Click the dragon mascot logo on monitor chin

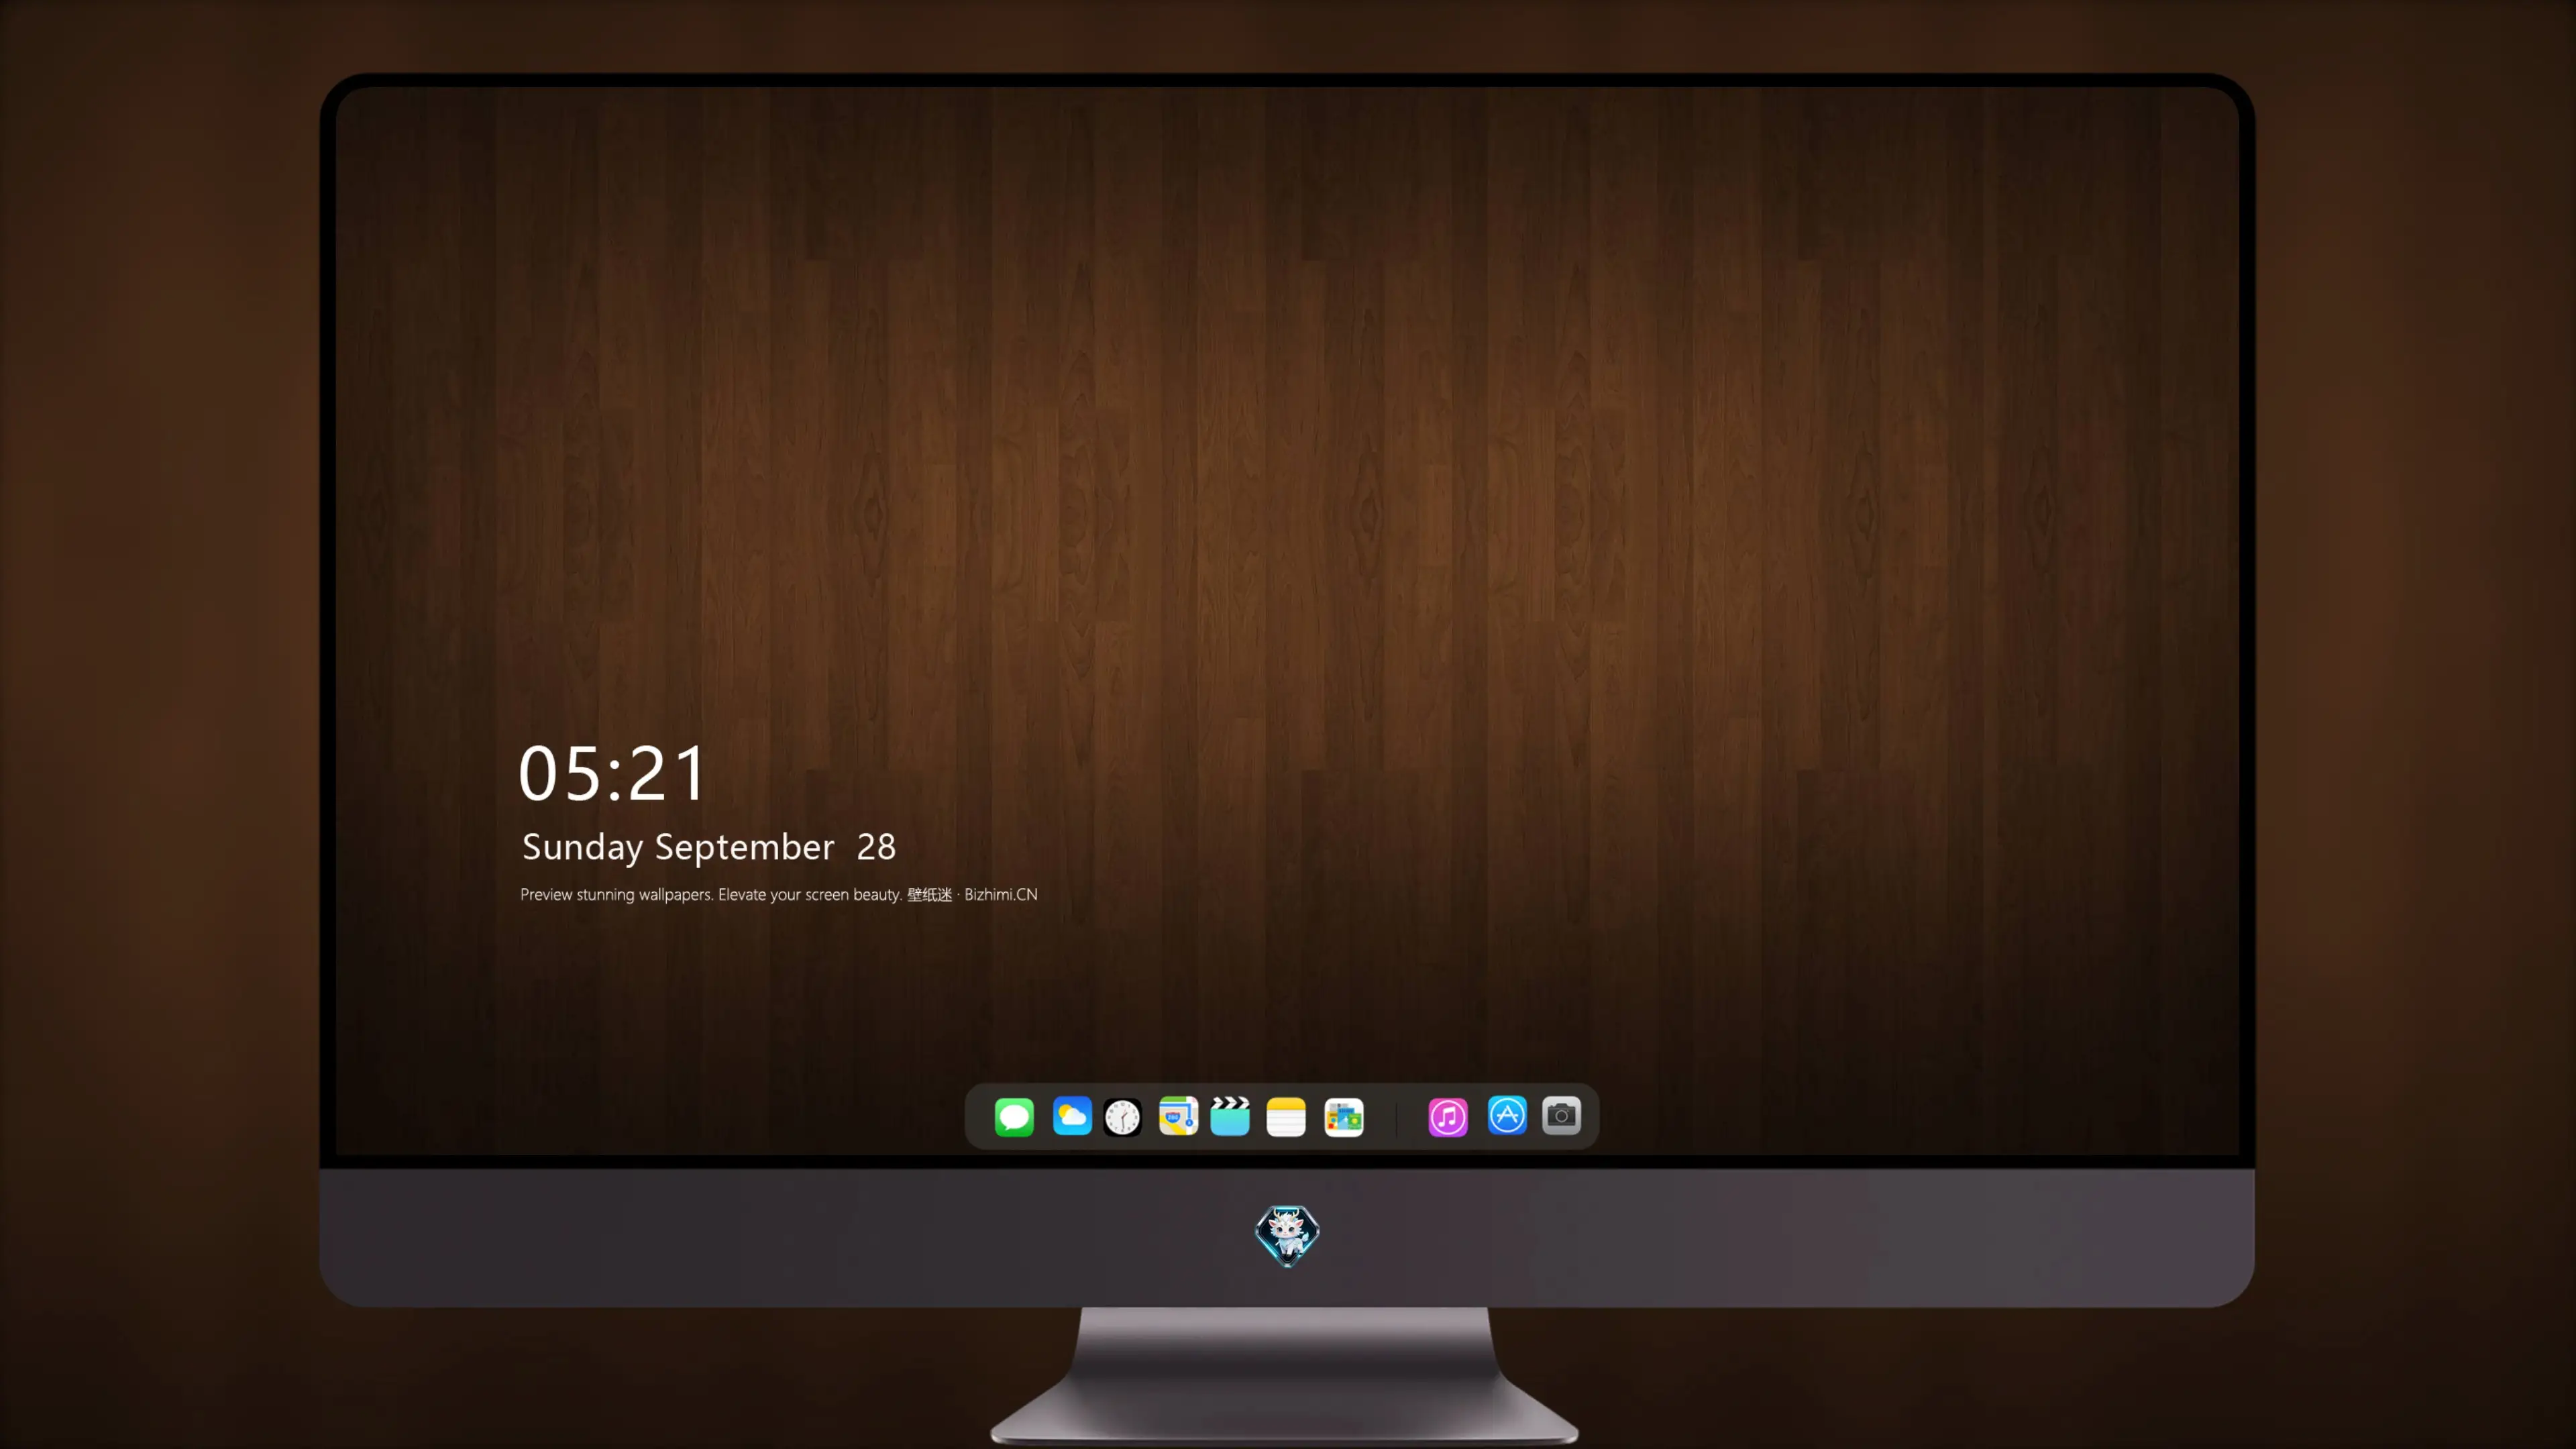point(1287,1236)
